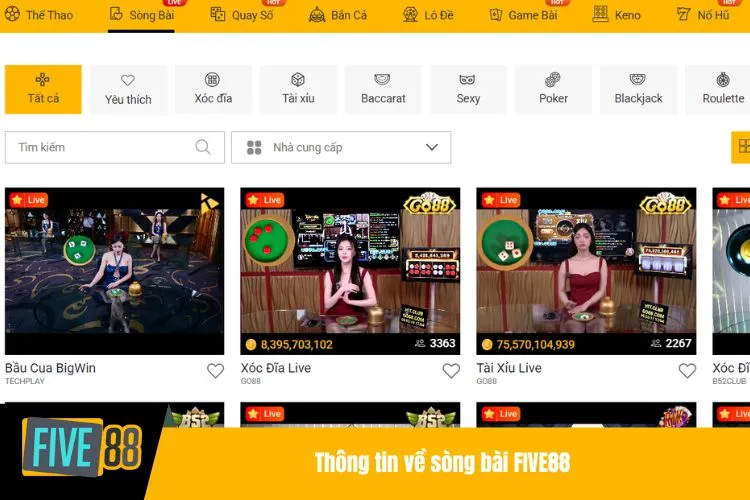The image size is (750, 500).
Task: Click the grid view toggle button
Action: point(741,147)
